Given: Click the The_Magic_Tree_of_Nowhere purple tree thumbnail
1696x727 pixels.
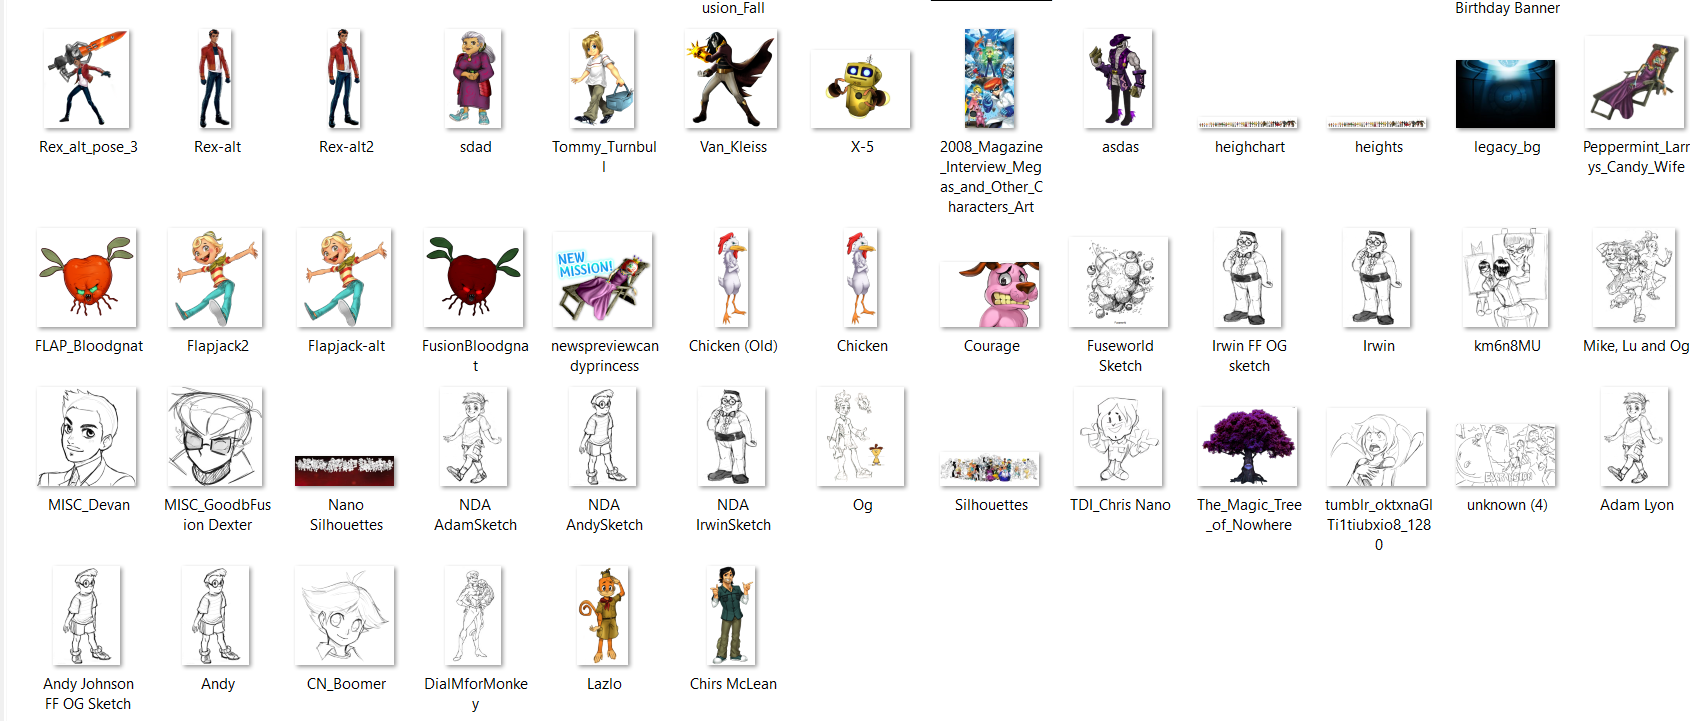Looking at the screenshot, I should point(1248,447).
